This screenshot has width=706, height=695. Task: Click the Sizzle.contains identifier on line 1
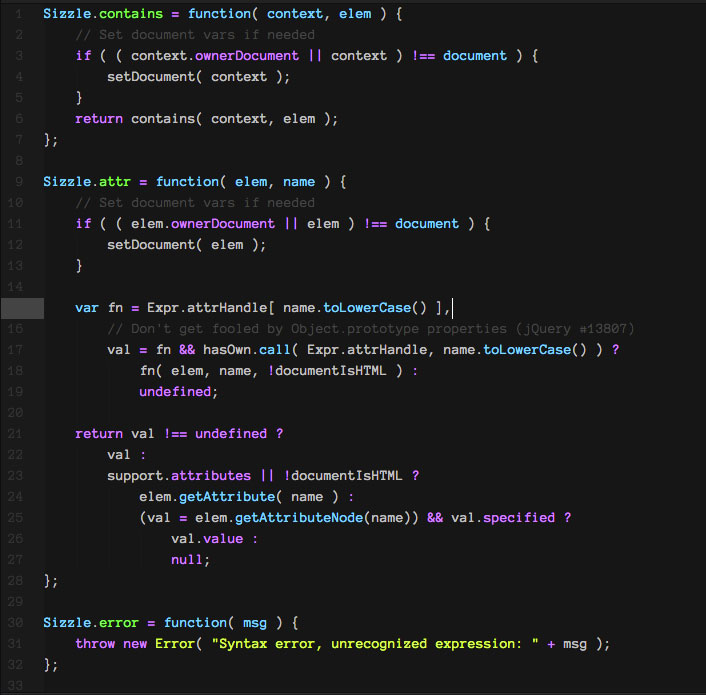click(103, 14)
